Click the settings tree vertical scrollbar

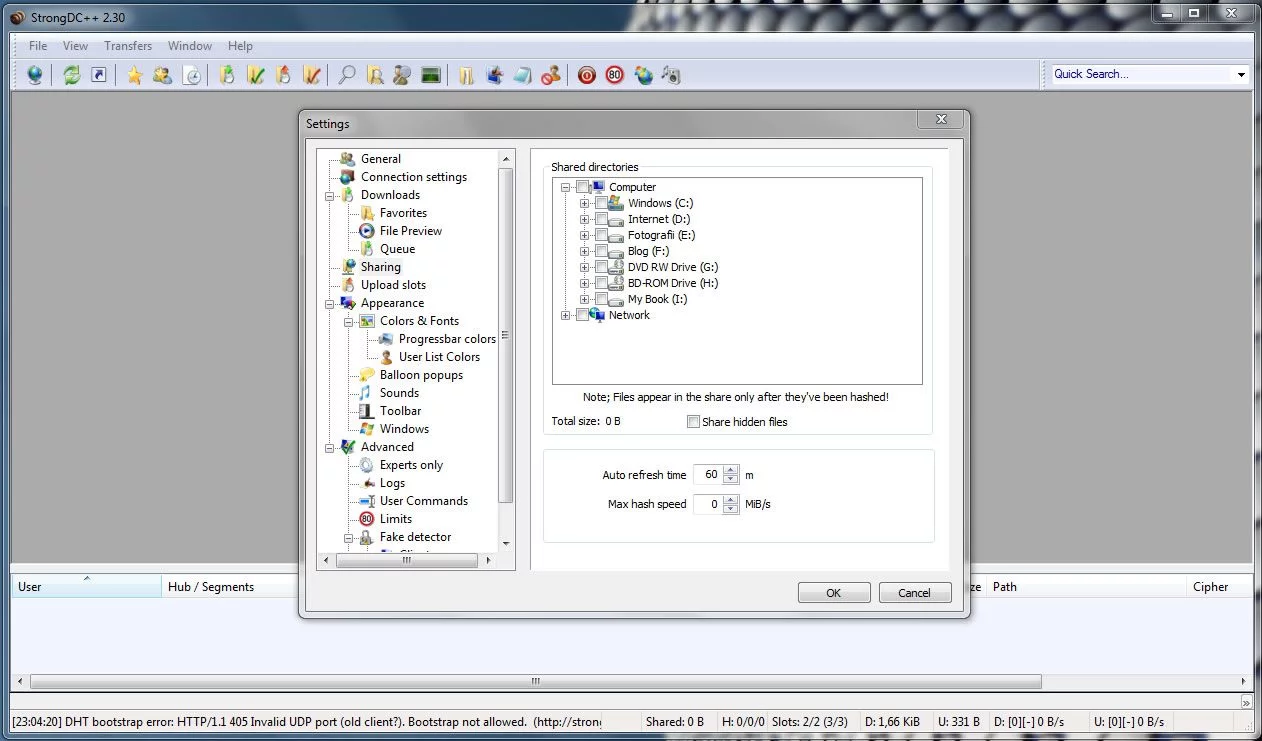(x=506, y=335)
